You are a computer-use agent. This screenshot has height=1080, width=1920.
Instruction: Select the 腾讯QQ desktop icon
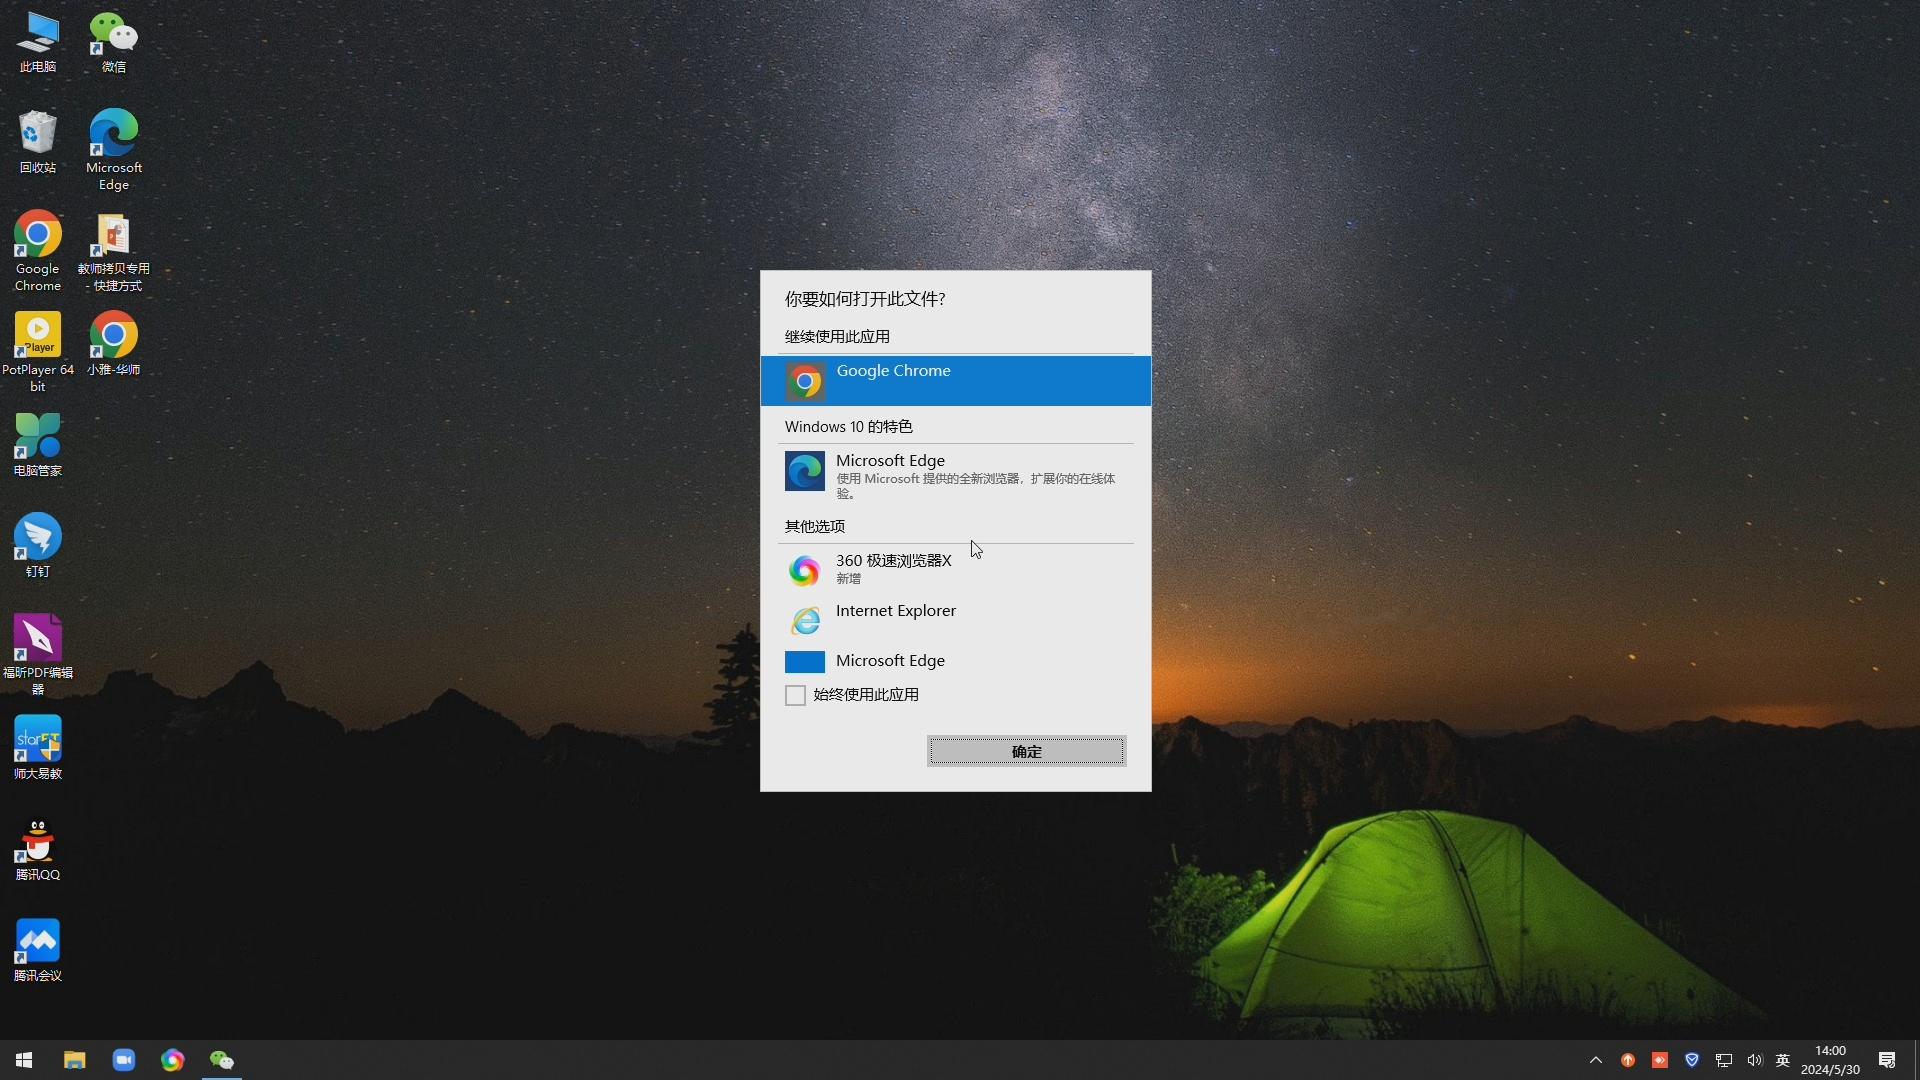(38, 849)
